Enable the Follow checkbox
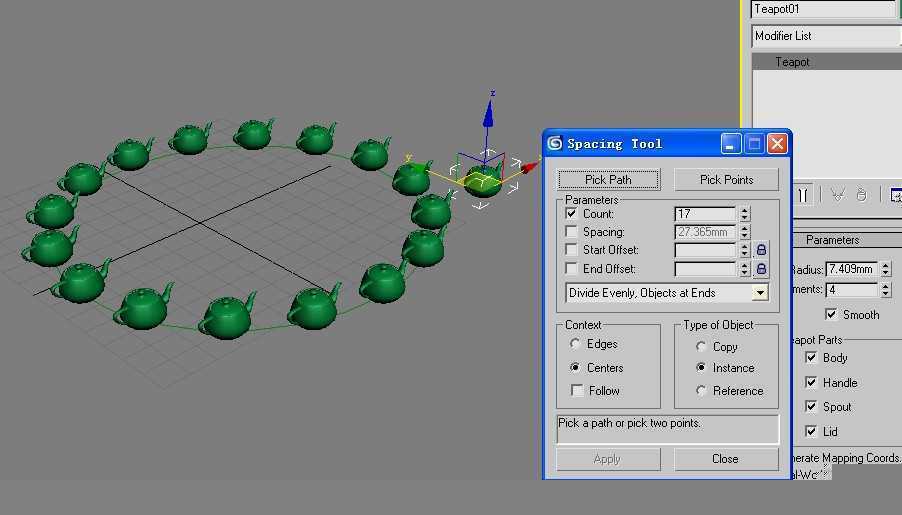The image size is (902, 515). point(577,391)
